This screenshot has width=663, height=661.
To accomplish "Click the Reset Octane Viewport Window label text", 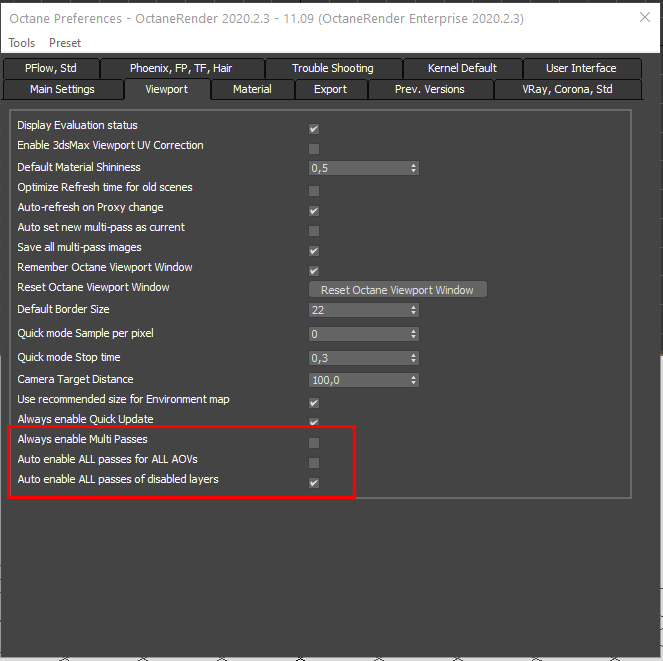I will click(x=93, y=287).
